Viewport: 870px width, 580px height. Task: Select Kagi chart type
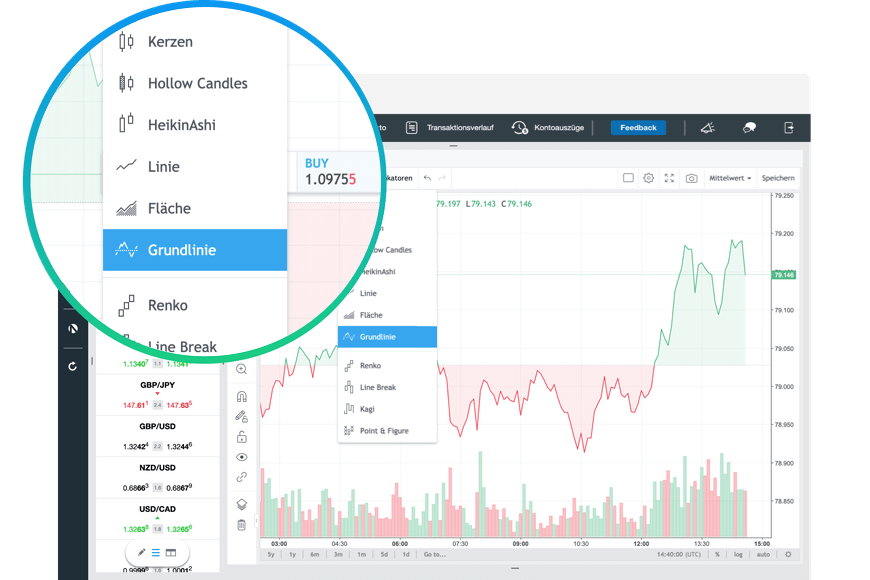[368, 409]
